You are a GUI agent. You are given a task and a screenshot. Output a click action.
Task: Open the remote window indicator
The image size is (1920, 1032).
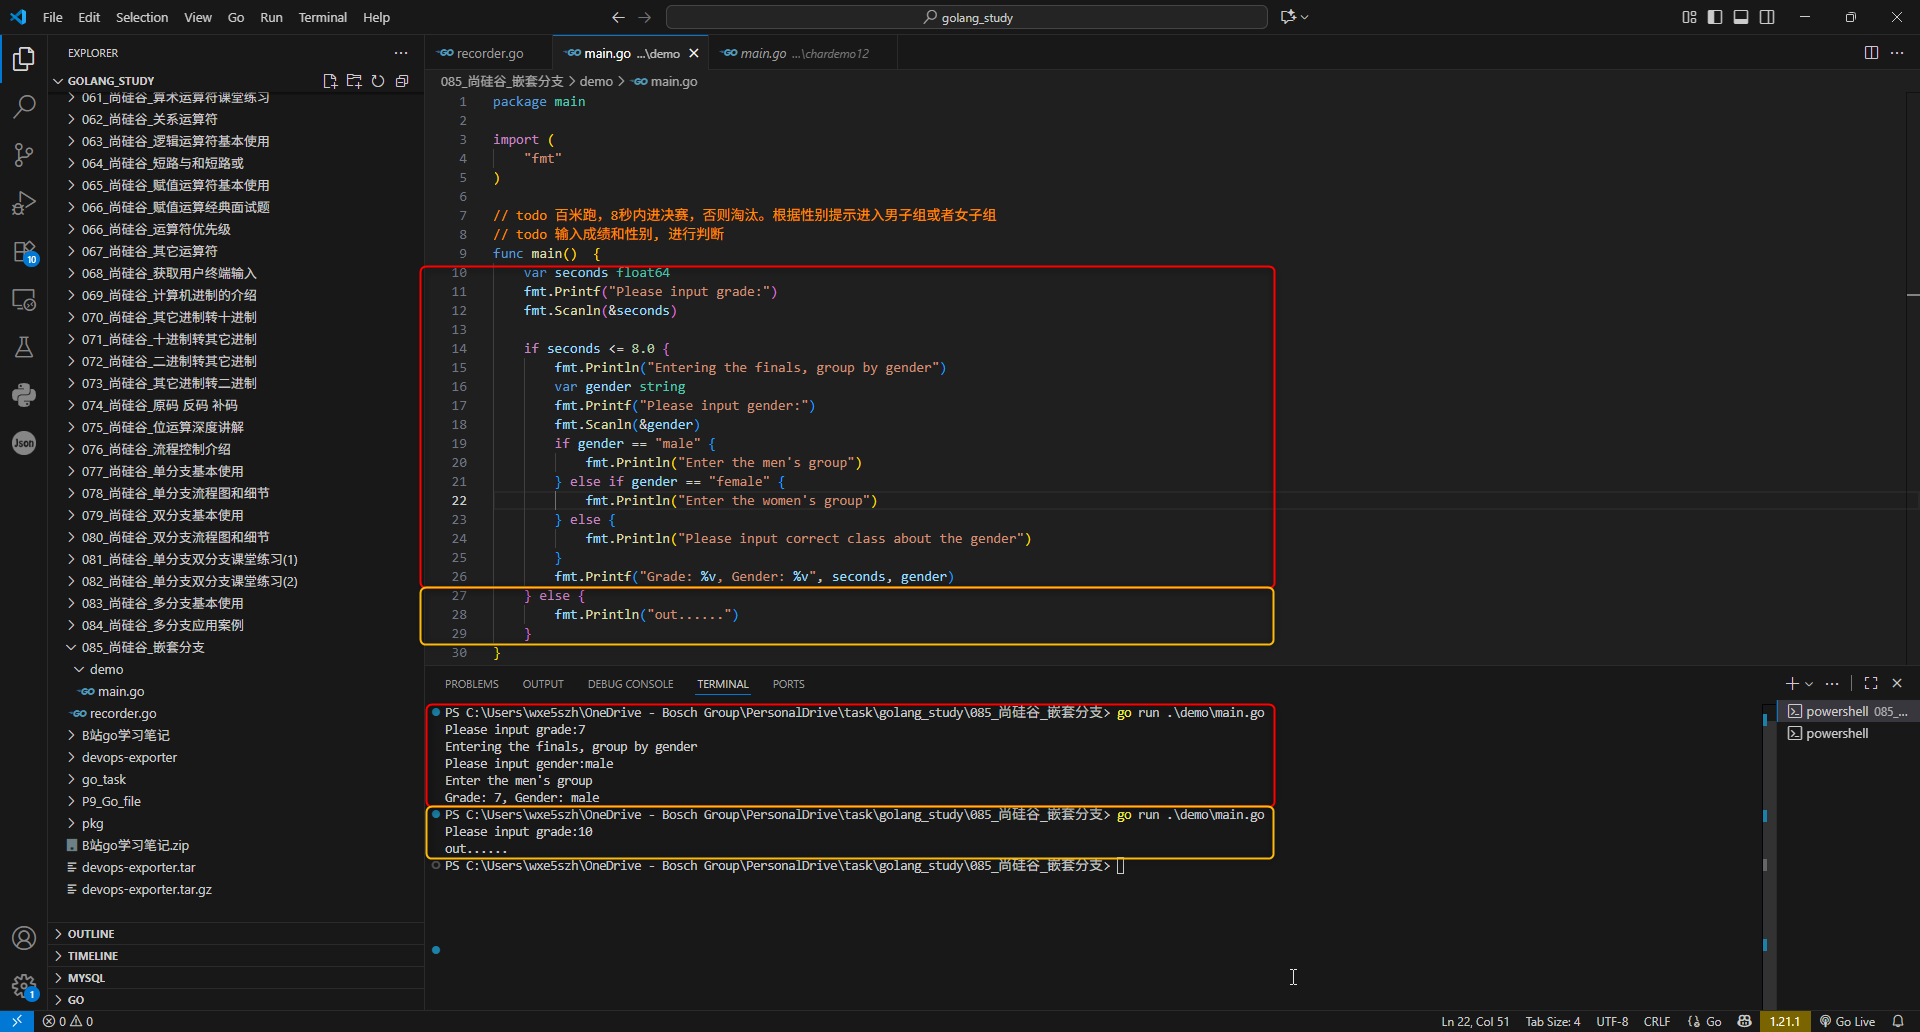(x=17, y=1021)
